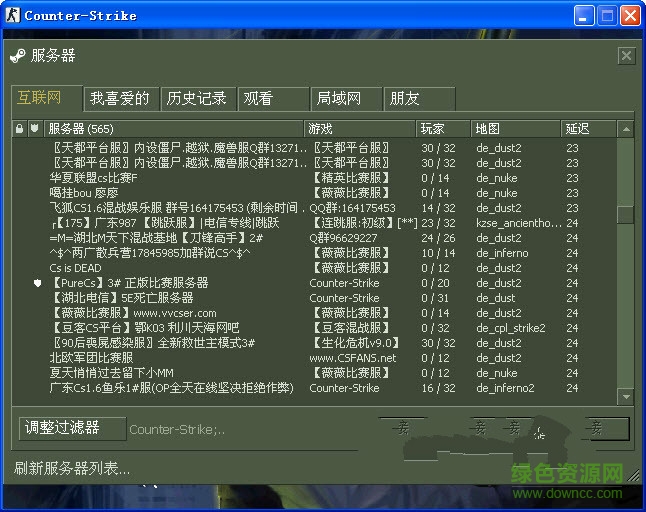Image resolution: width=646 pixels, height=512 pixels.
Task: Select the Cs is DEAD server
Action: click(x=315, y=268)
